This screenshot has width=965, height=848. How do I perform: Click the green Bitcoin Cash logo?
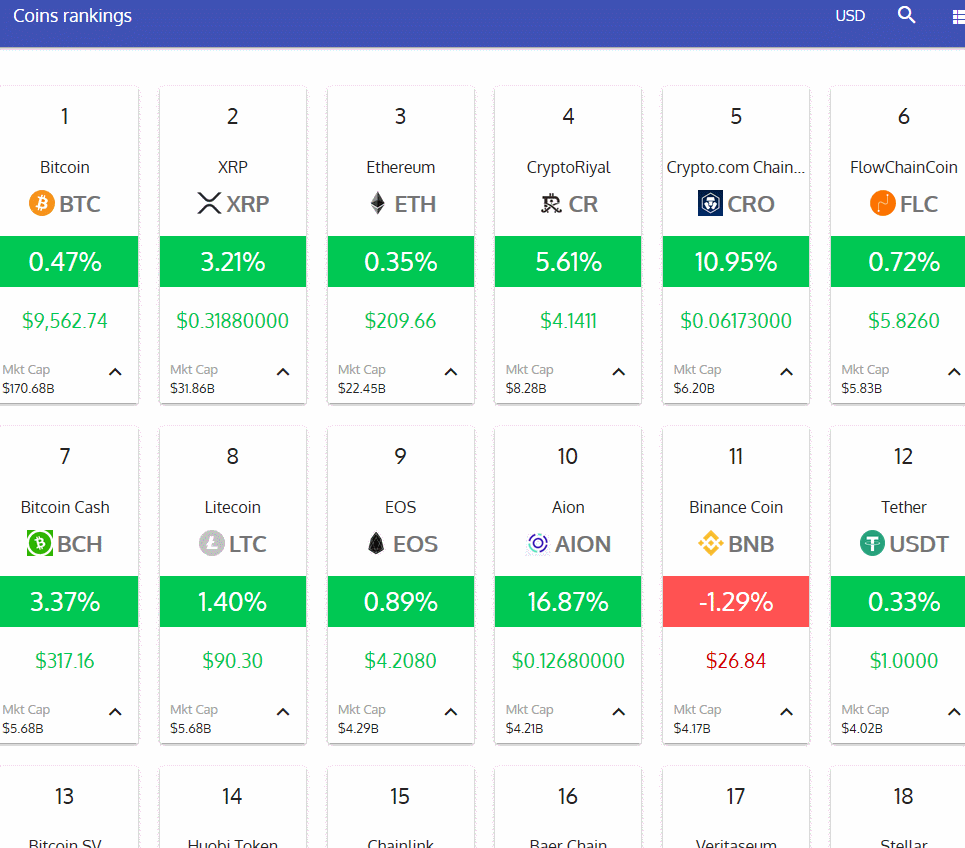40,543
